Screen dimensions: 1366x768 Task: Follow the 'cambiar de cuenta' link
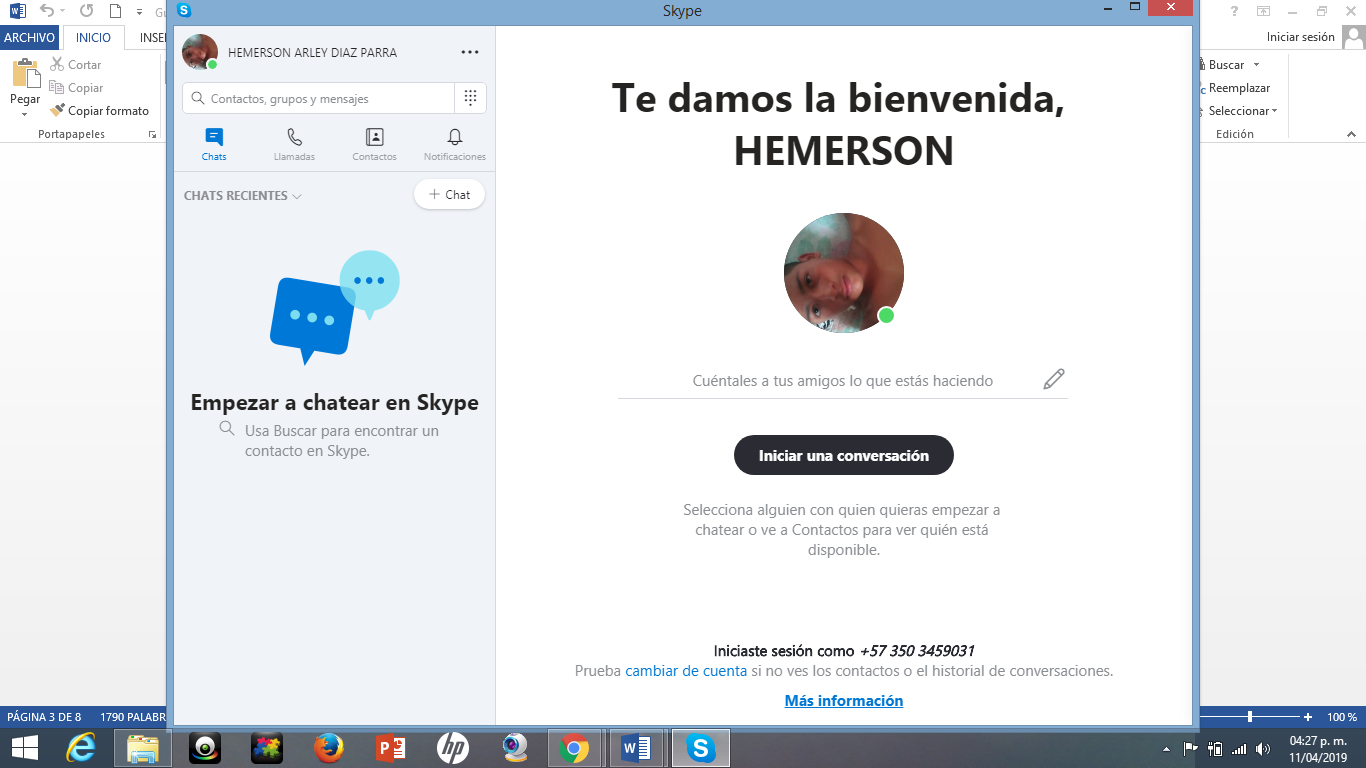click(x=686, y=671)
